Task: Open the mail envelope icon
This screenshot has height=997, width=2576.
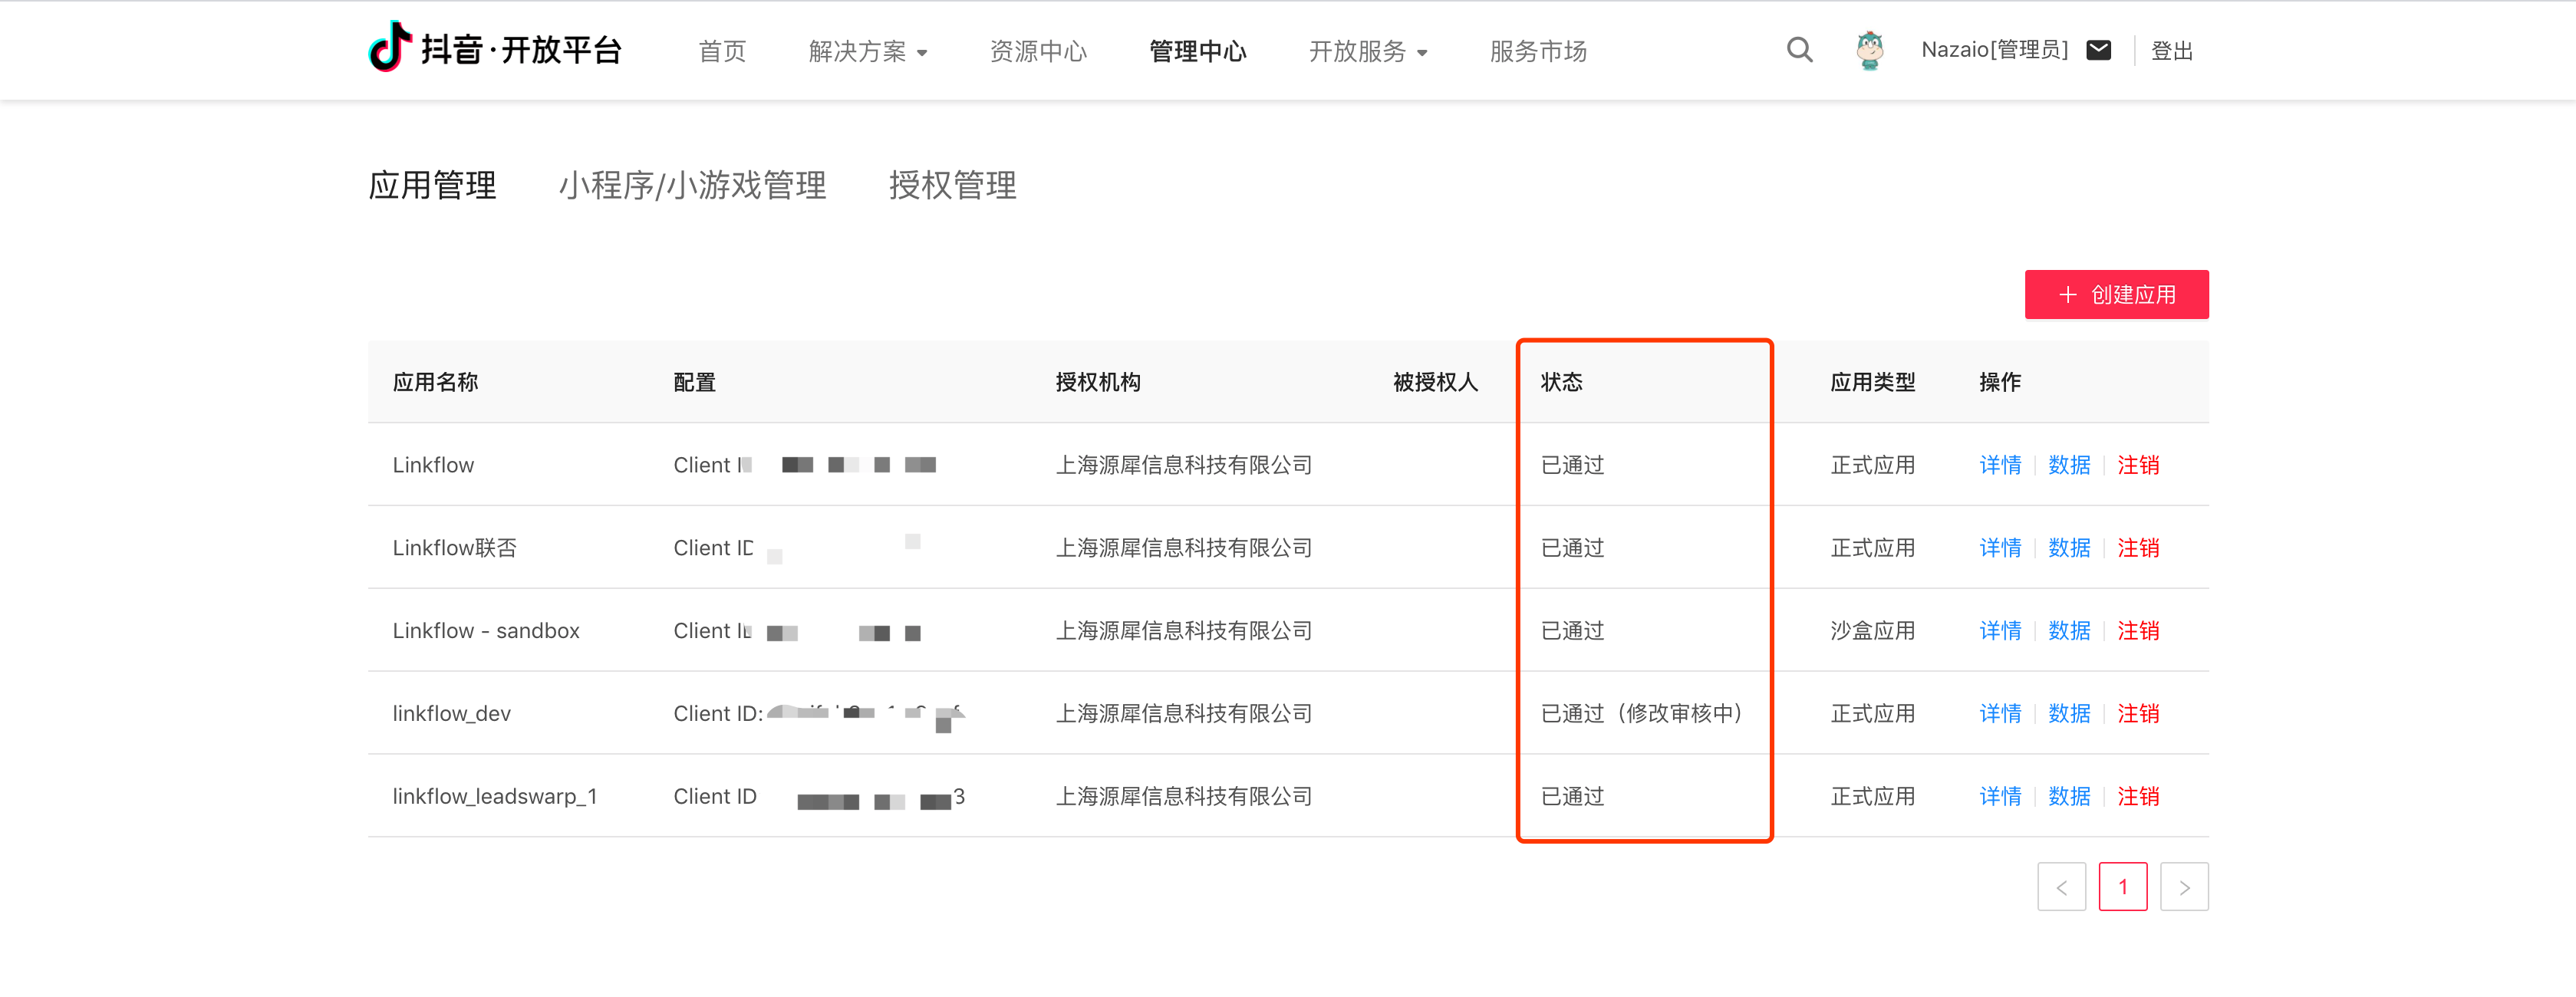Action: (2099, 50)
